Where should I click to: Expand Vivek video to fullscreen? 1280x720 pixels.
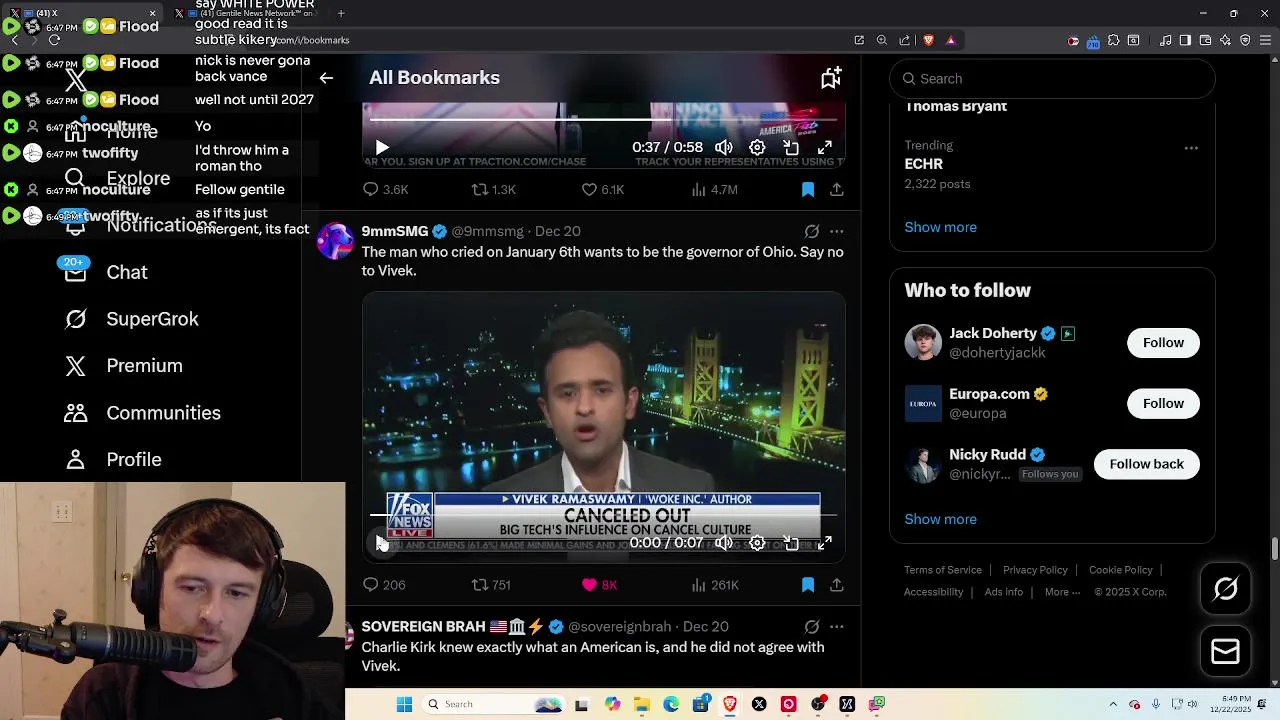point(825,543)
